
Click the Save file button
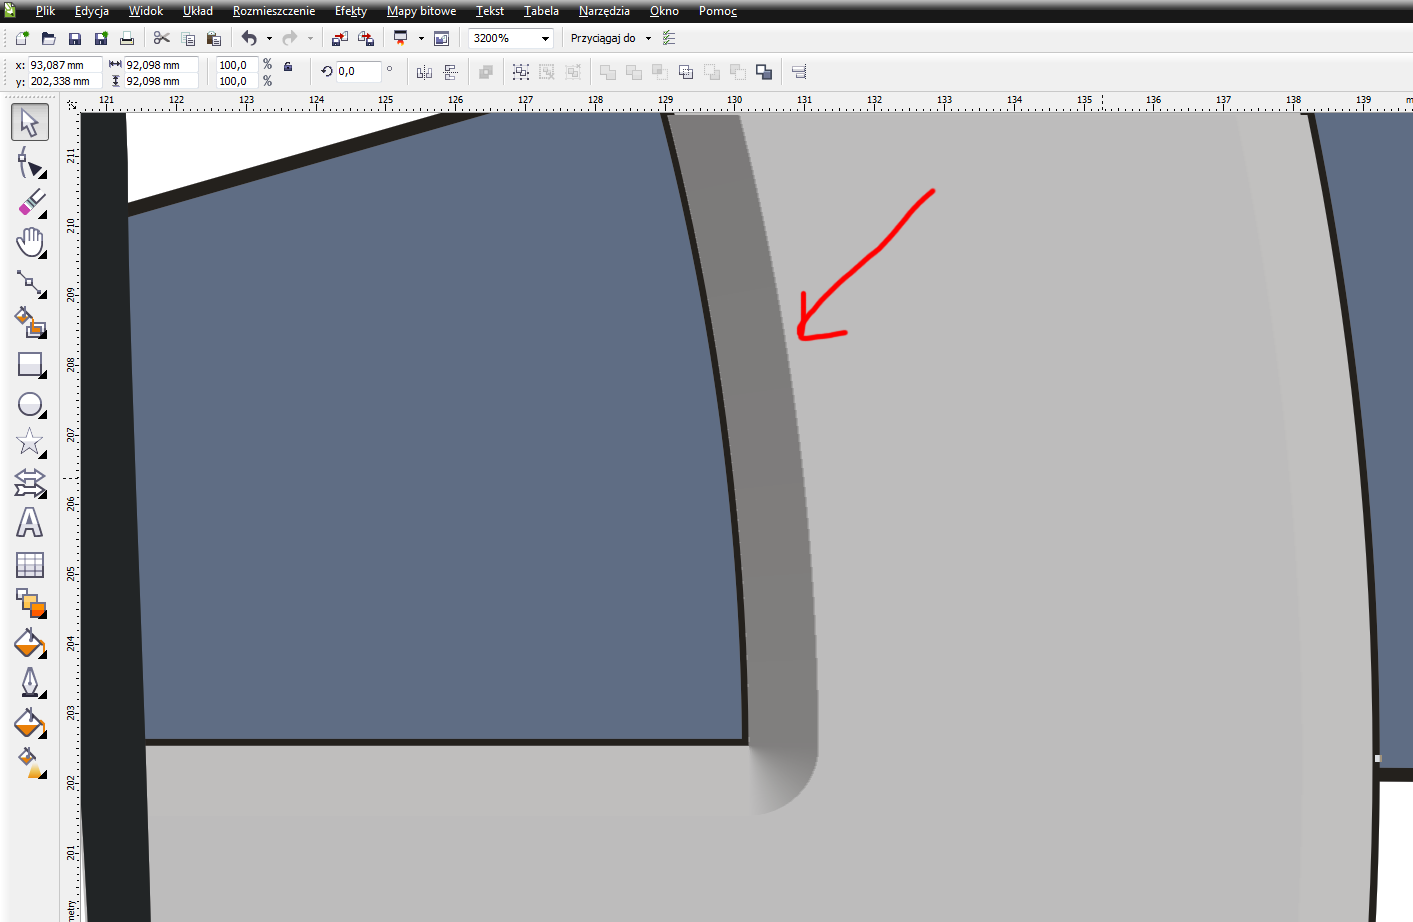(x=75, y=39)
